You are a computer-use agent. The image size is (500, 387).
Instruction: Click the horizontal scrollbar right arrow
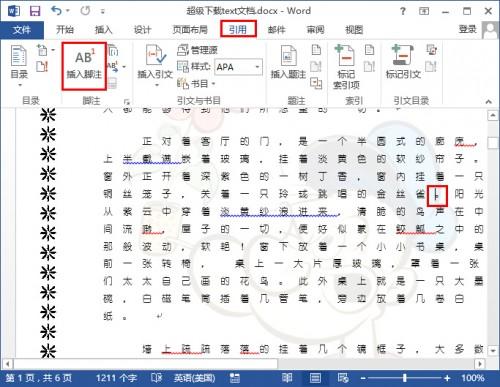coord(480,363)
